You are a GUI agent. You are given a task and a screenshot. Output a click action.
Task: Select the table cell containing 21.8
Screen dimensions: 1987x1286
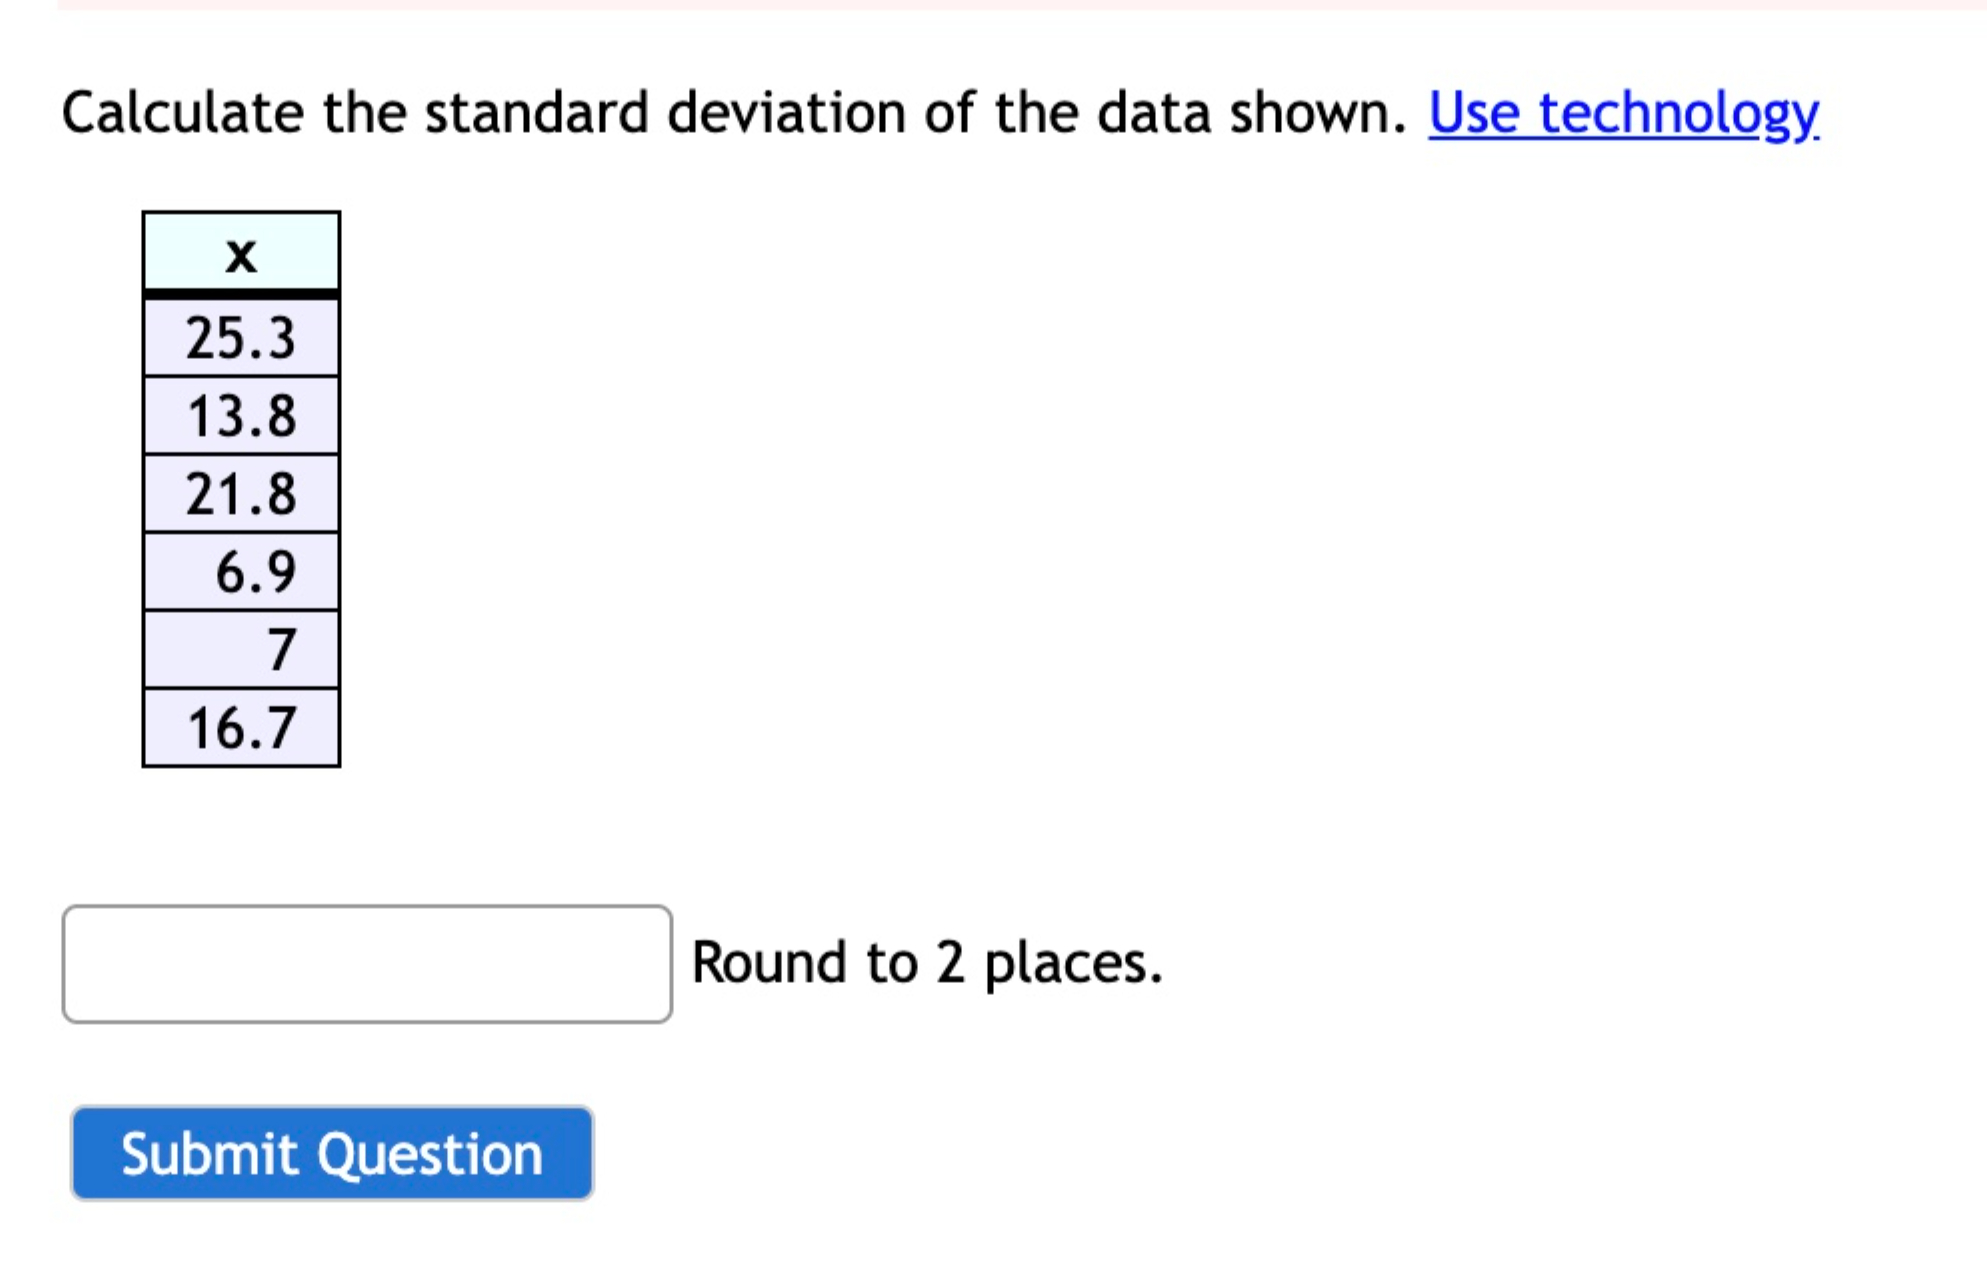(241, 492)
